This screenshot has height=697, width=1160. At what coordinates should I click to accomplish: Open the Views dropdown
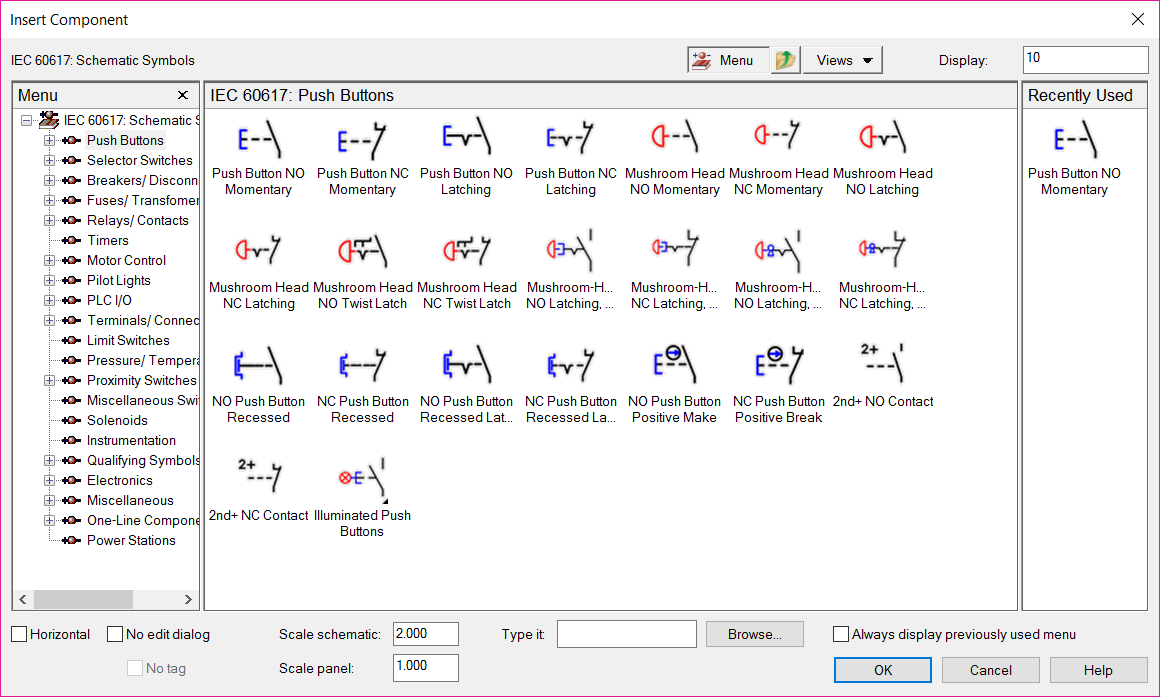pyautogui.click(x=843, y=60)
